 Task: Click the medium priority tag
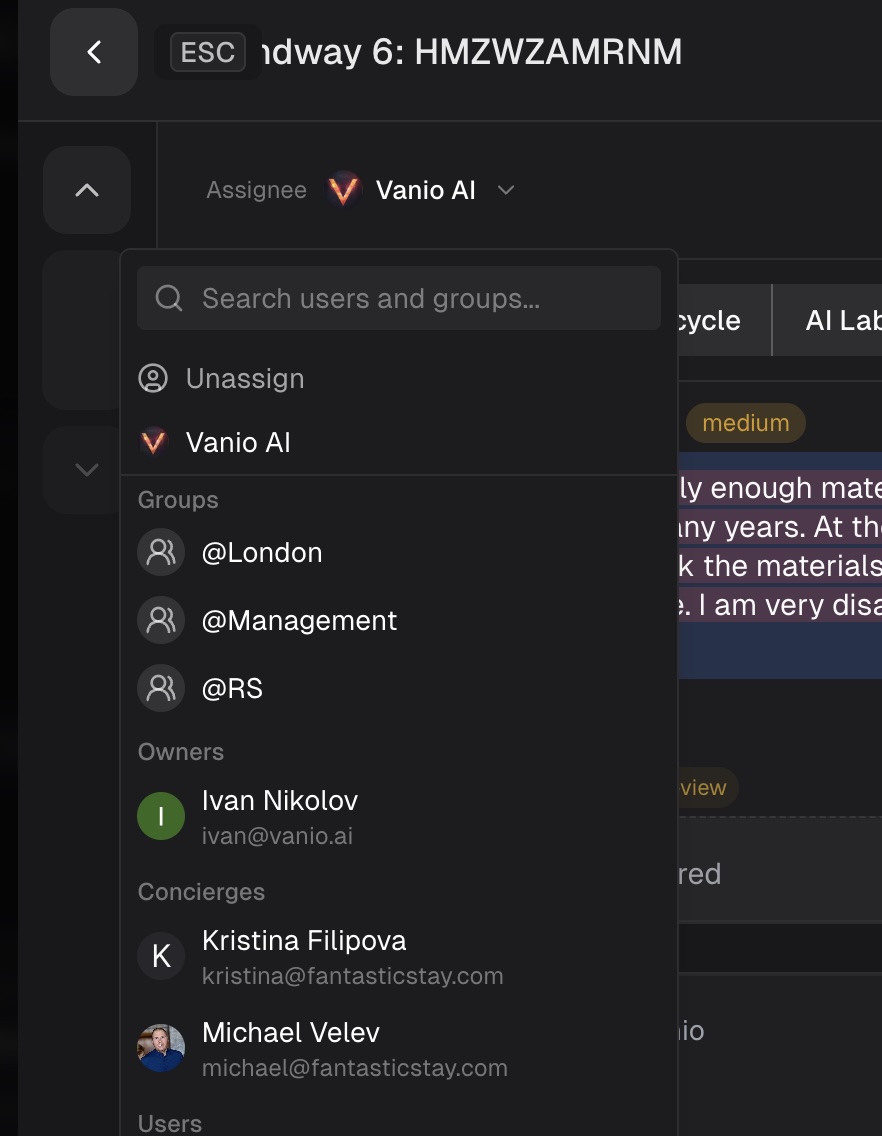pos(745,423)
